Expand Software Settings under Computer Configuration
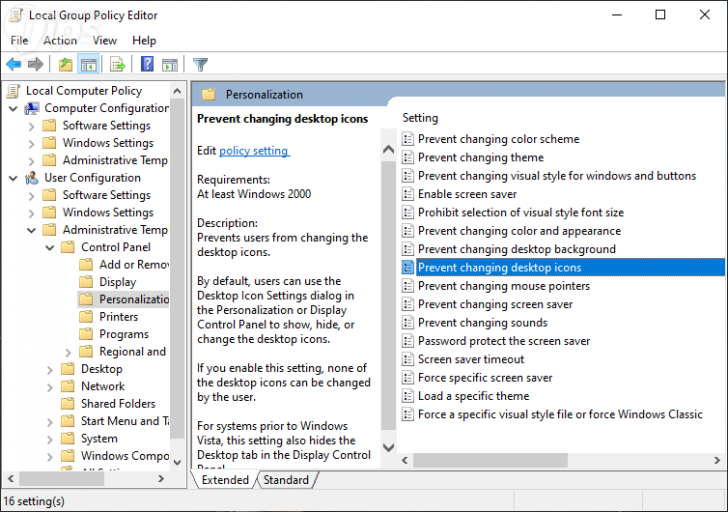728x512 pixels. (x=31, y=126)
